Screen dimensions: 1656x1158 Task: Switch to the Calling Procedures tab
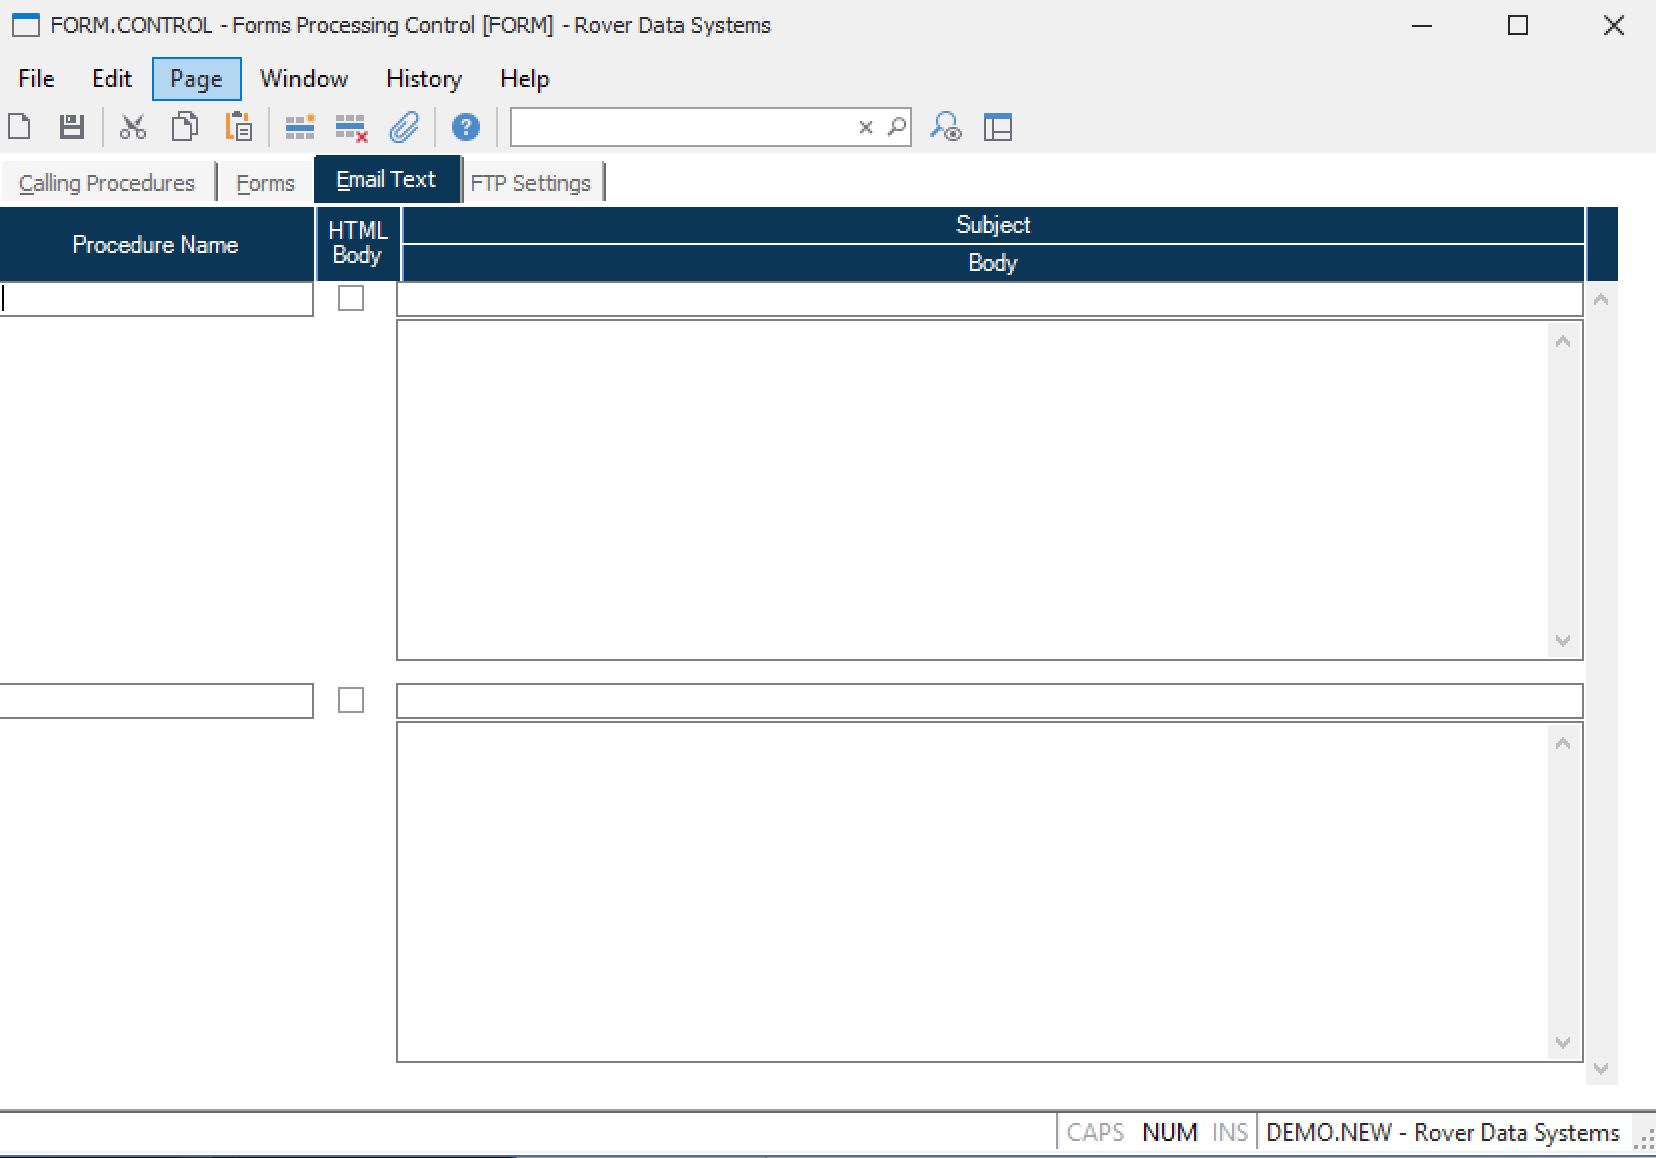click(107, 183)
